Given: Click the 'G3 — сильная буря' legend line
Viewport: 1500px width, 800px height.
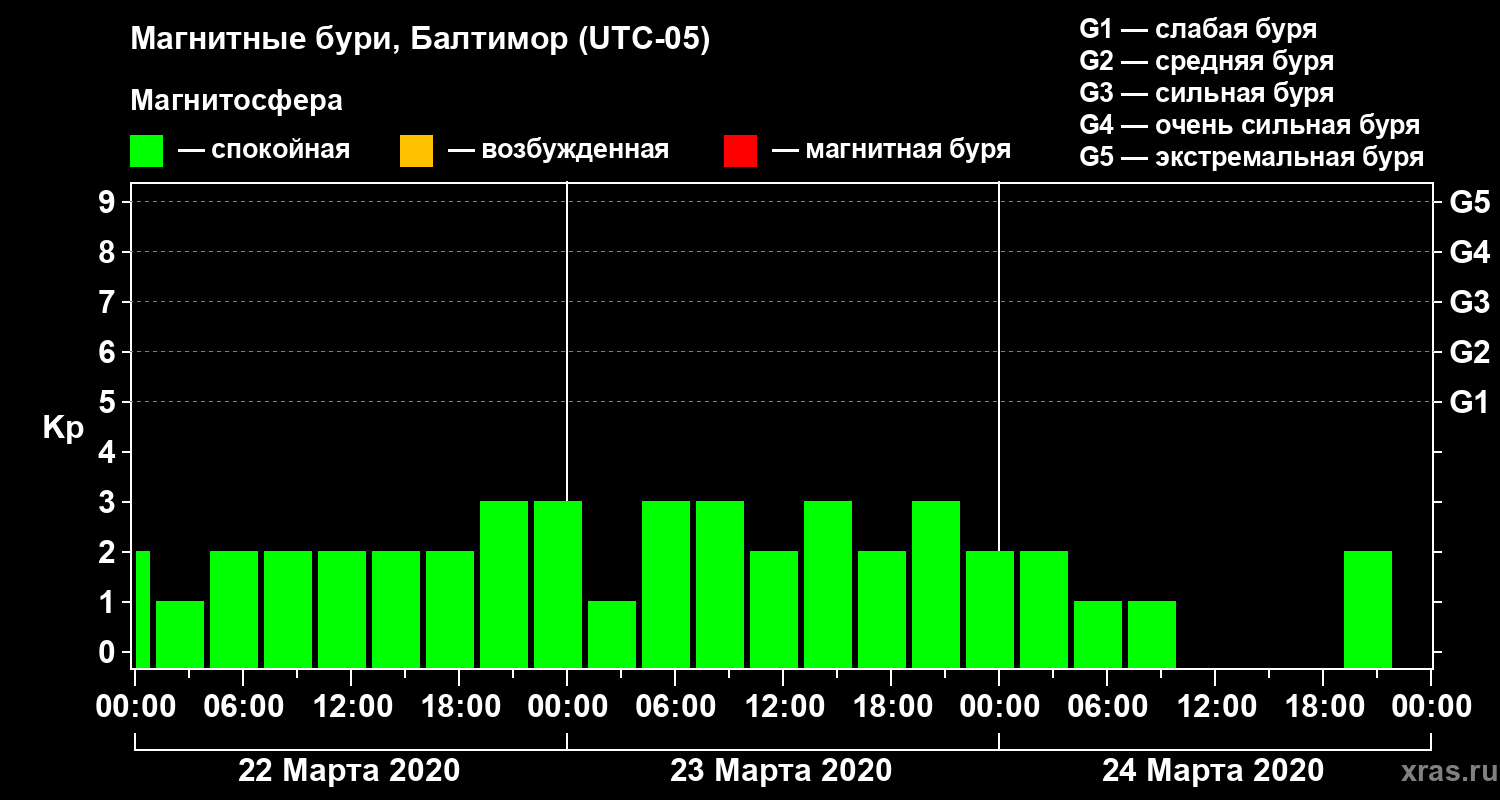Looking at the screenshot, I should click(1206, 93).
